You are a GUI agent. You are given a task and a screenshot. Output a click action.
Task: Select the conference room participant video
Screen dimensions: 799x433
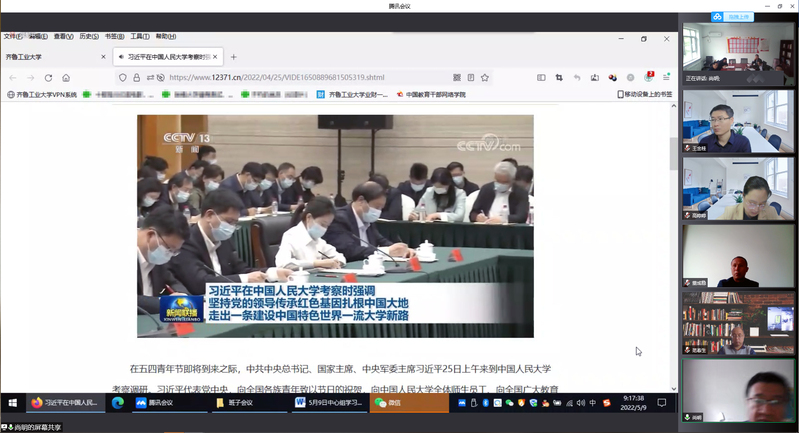pos(738,53)
